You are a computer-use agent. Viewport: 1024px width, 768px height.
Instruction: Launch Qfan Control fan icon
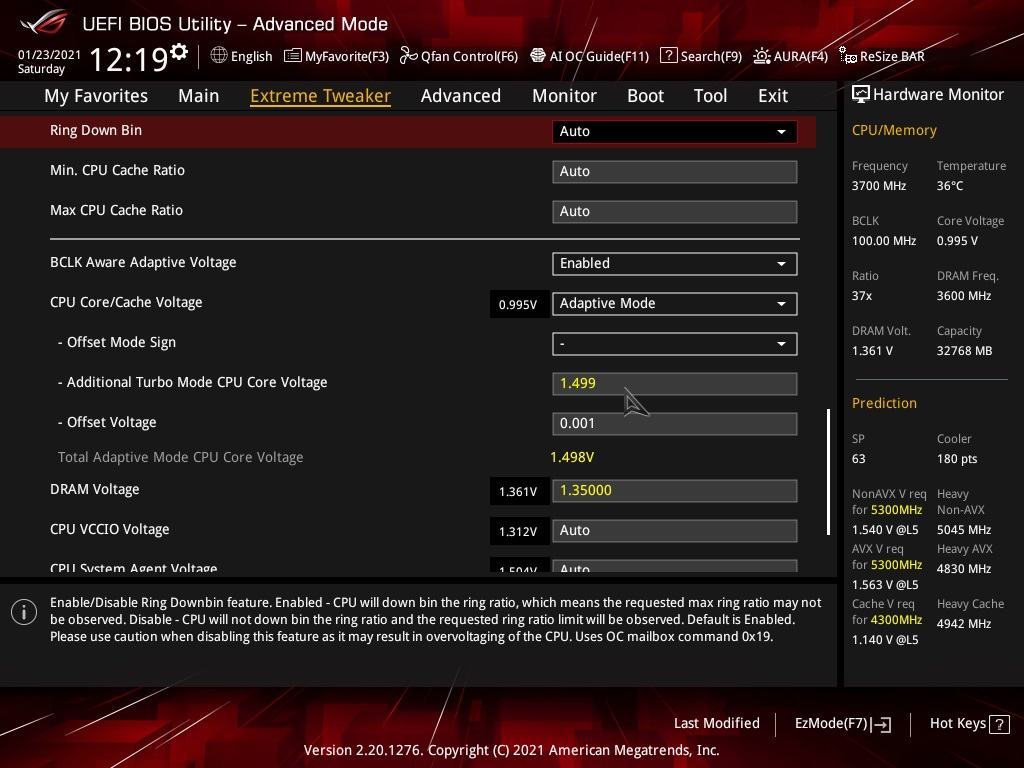click(409, 56)
